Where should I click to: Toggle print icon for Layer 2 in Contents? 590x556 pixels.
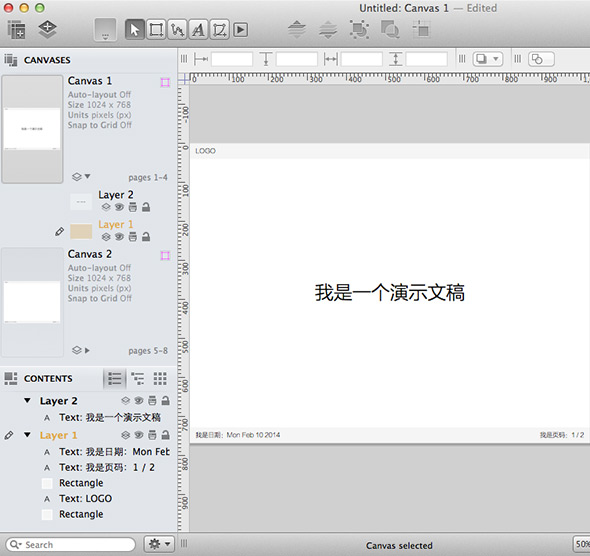point(152,401)
